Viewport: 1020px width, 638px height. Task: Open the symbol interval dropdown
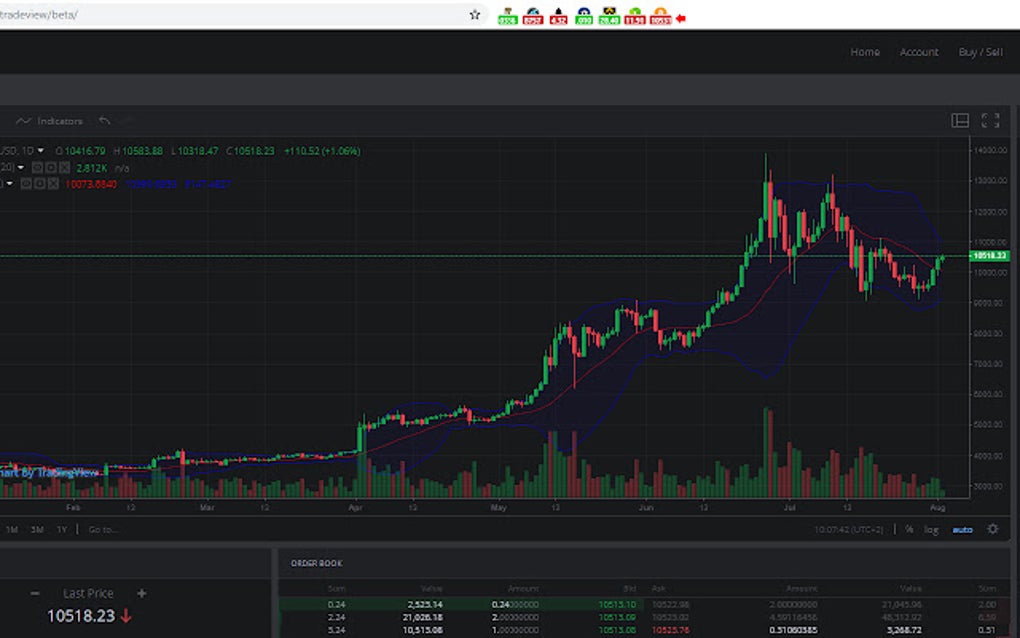[40, 150]
